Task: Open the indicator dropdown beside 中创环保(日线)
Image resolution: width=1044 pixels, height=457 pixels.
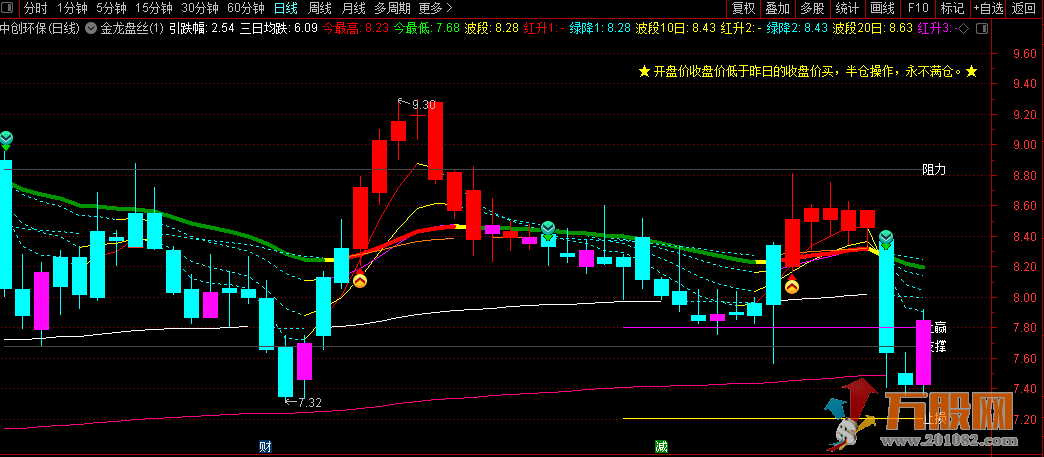Action: tap(91, 29)
